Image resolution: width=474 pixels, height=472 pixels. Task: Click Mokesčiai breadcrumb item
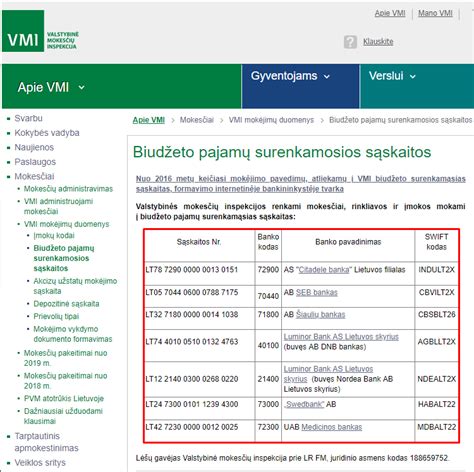coord(197,120)
